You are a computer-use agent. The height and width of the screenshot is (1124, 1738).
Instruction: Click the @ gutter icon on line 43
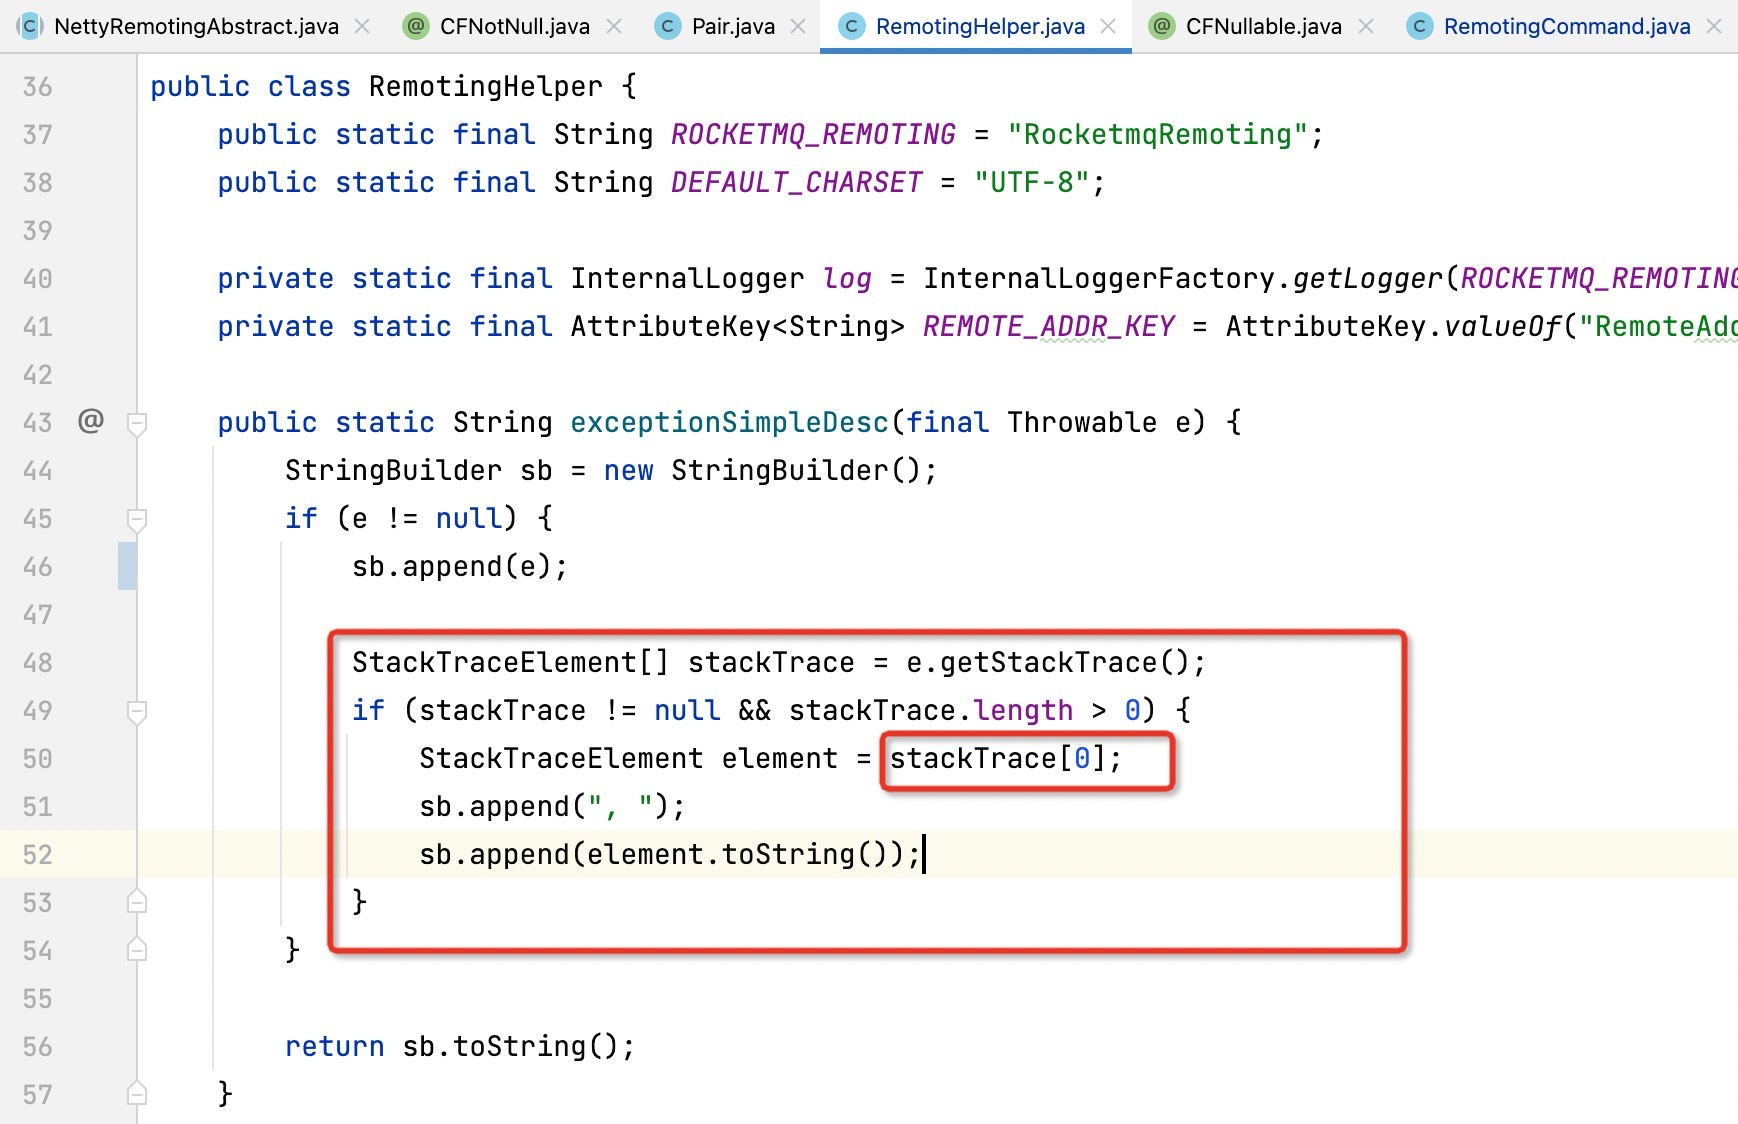click(91, 421)
